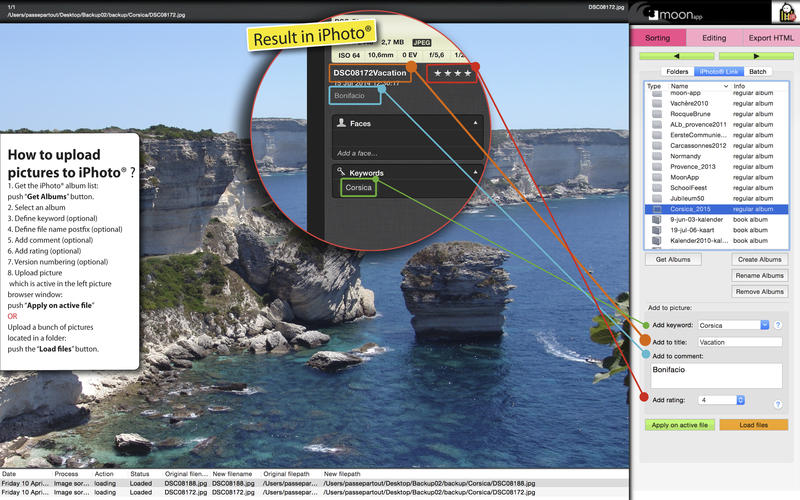
Task: Switch to the Folders segment
Action: click(677, 72)
